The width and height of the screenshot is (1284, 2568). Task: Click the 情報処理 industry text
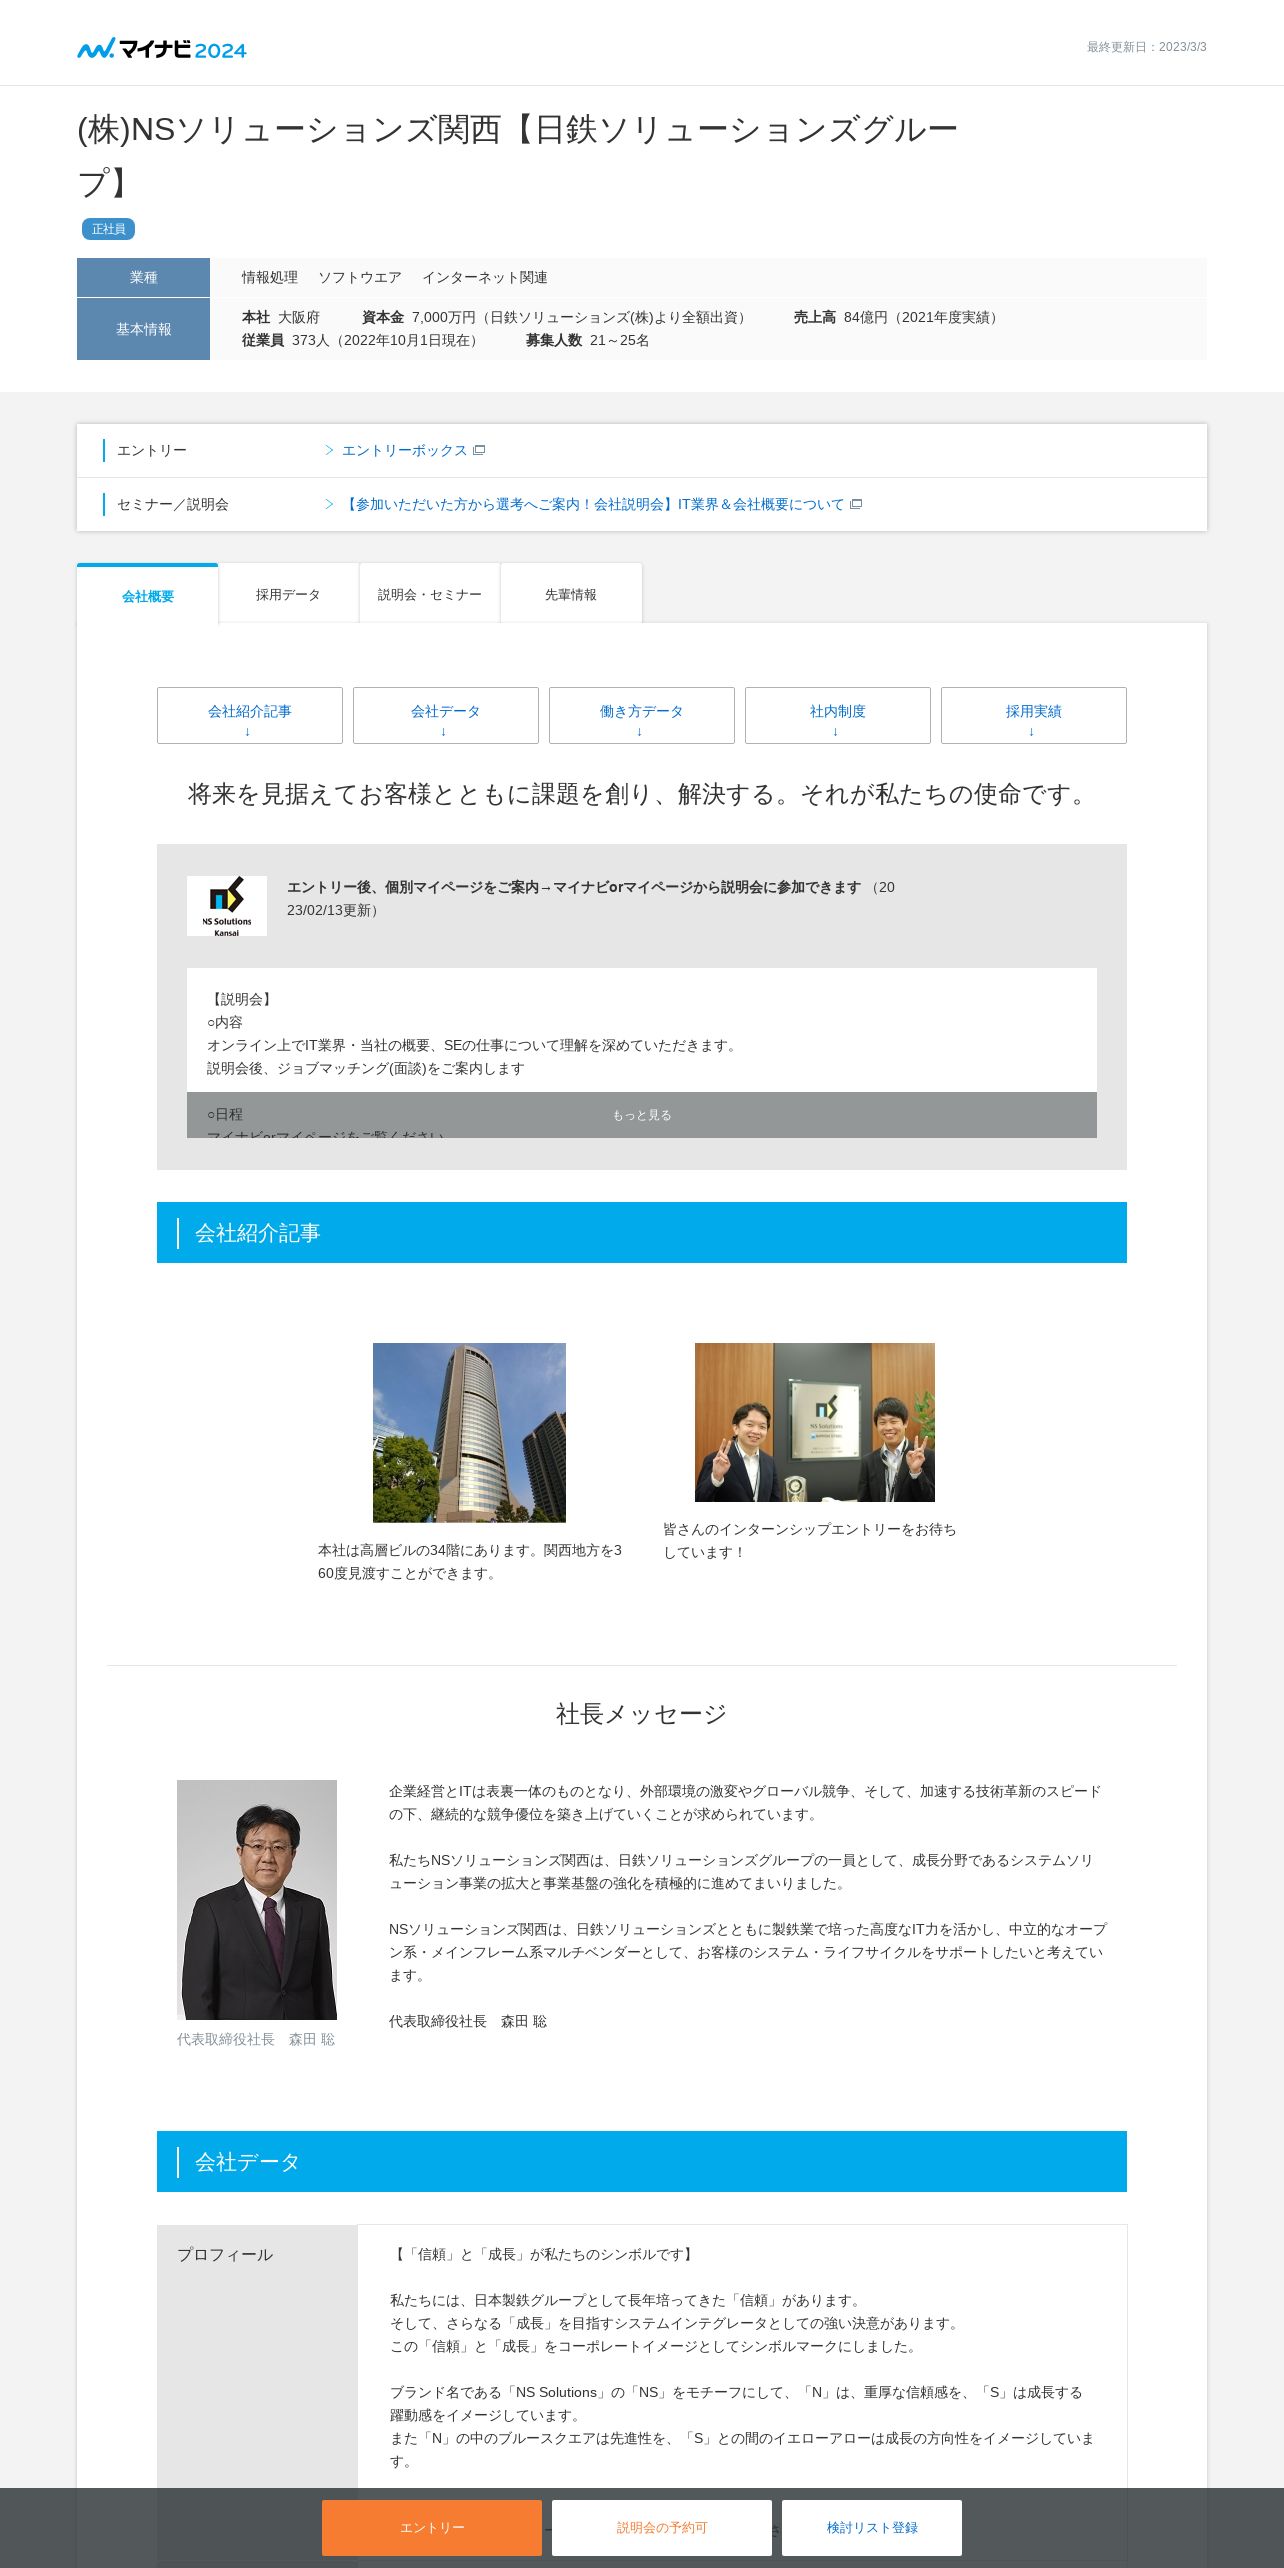coord(270,277)
